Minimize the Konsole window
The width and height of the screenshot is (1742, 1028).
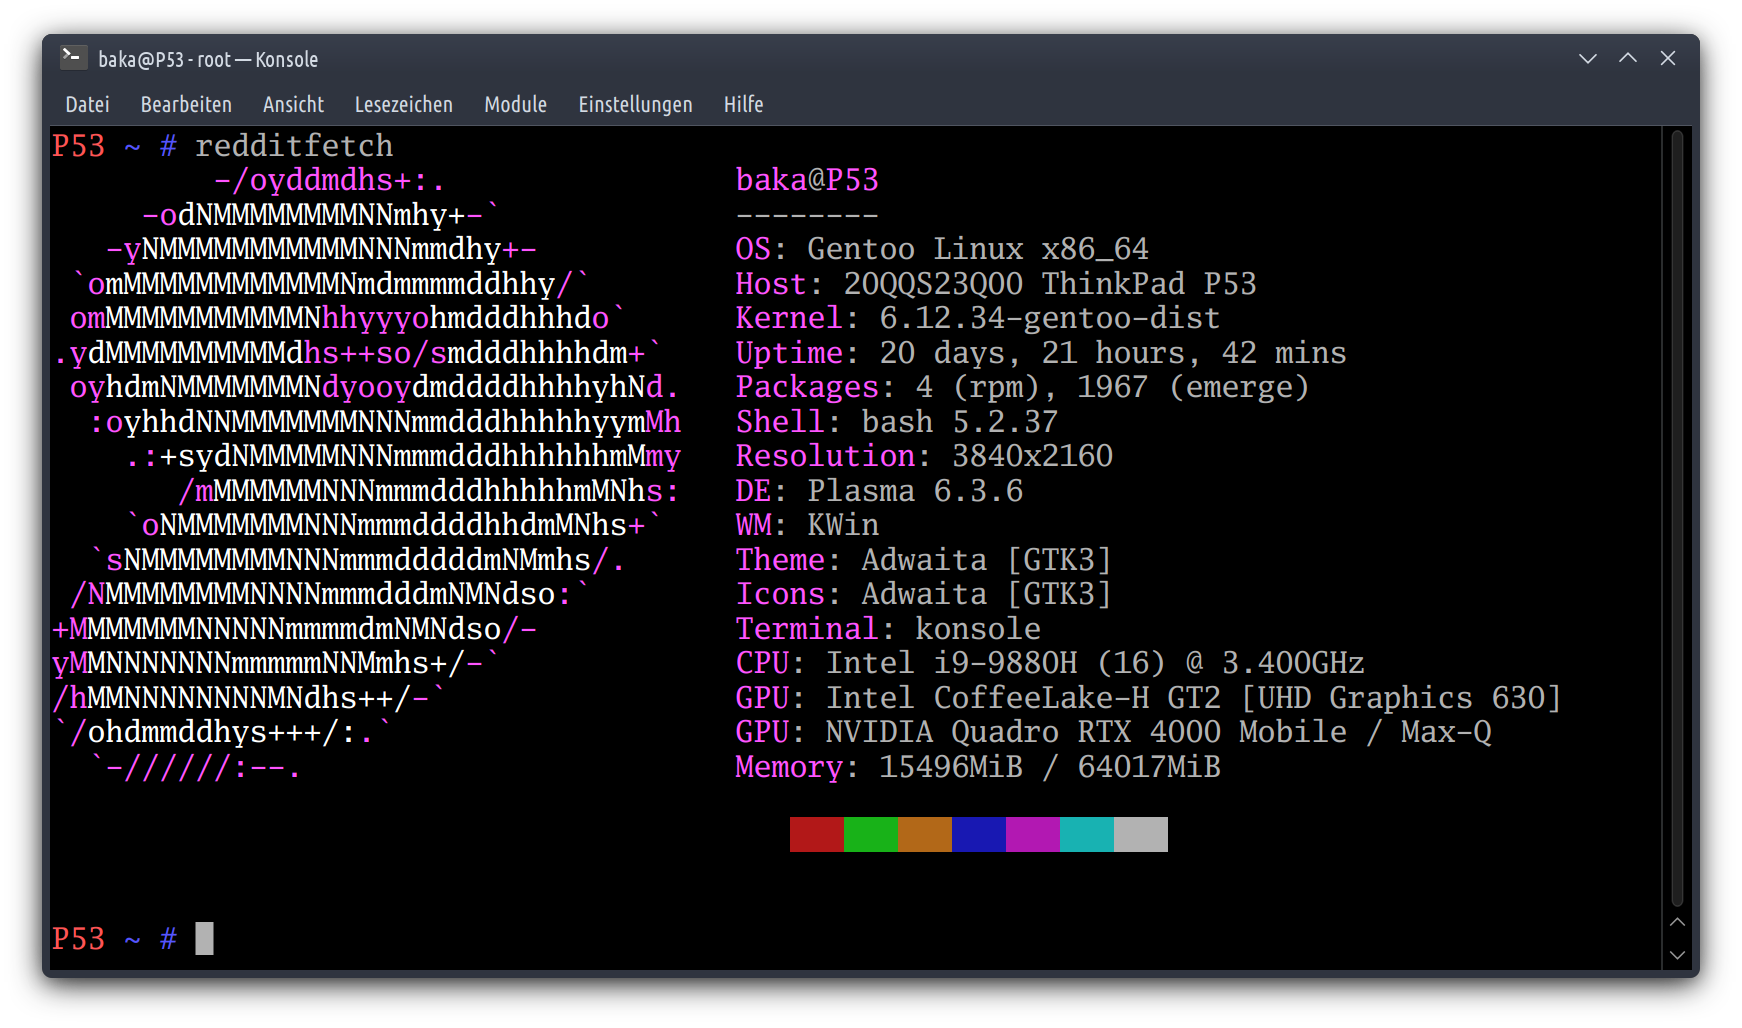[1587, 59]
